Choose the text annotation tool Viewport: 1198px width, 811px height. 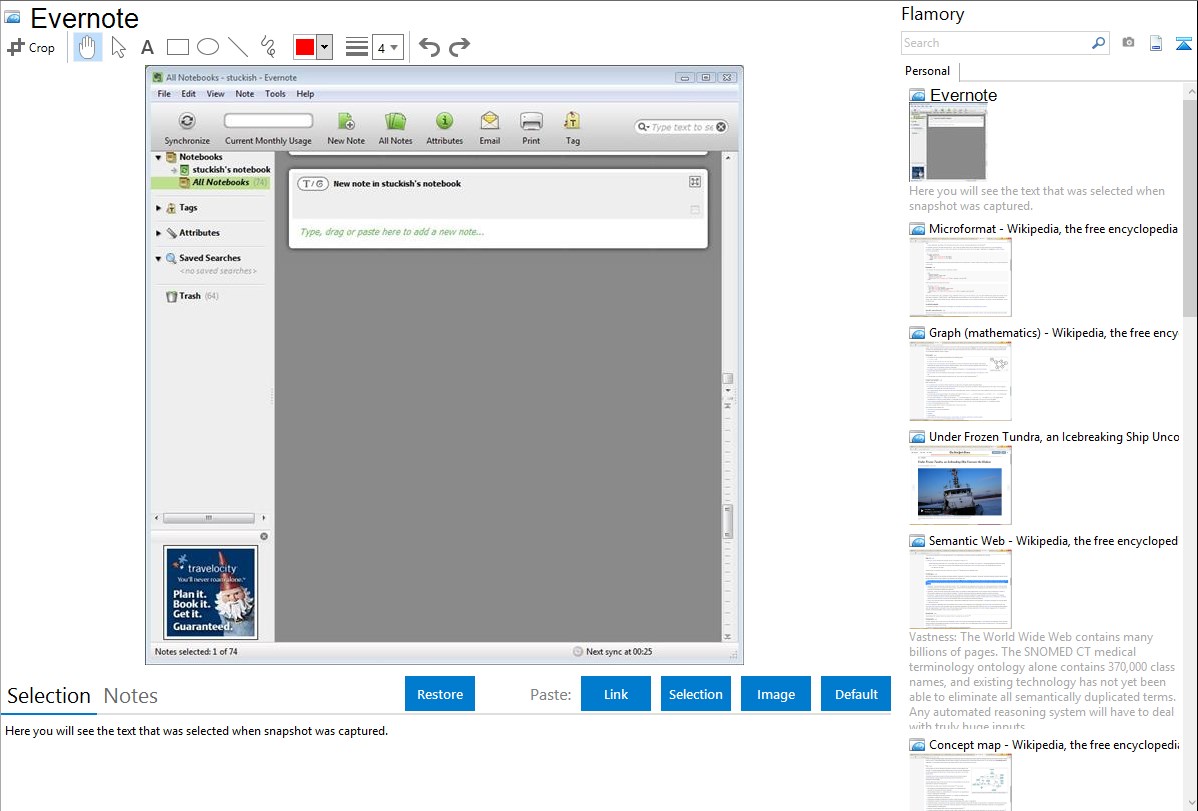pyautogui.click(x=147, y=47)
